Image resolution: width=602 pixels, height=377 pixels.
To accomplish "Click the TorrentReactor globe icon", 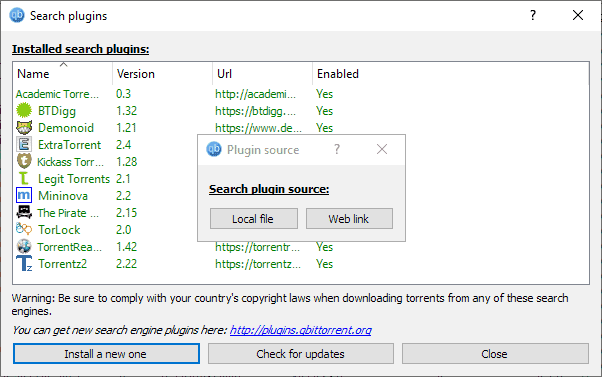I will point(24,246).
